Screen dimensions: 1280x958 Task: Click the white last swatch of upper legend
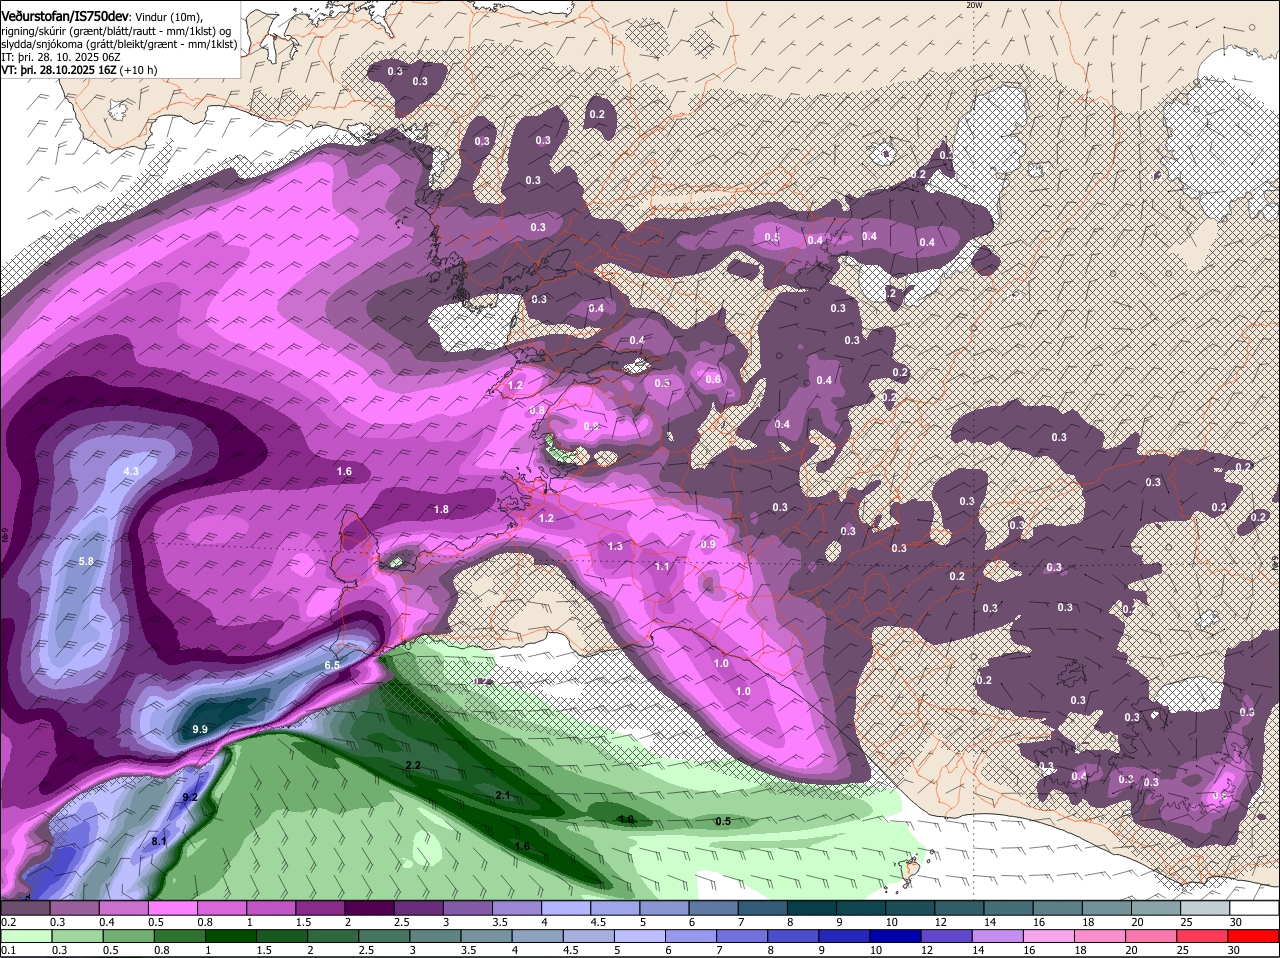click(x=1255, y=908)
